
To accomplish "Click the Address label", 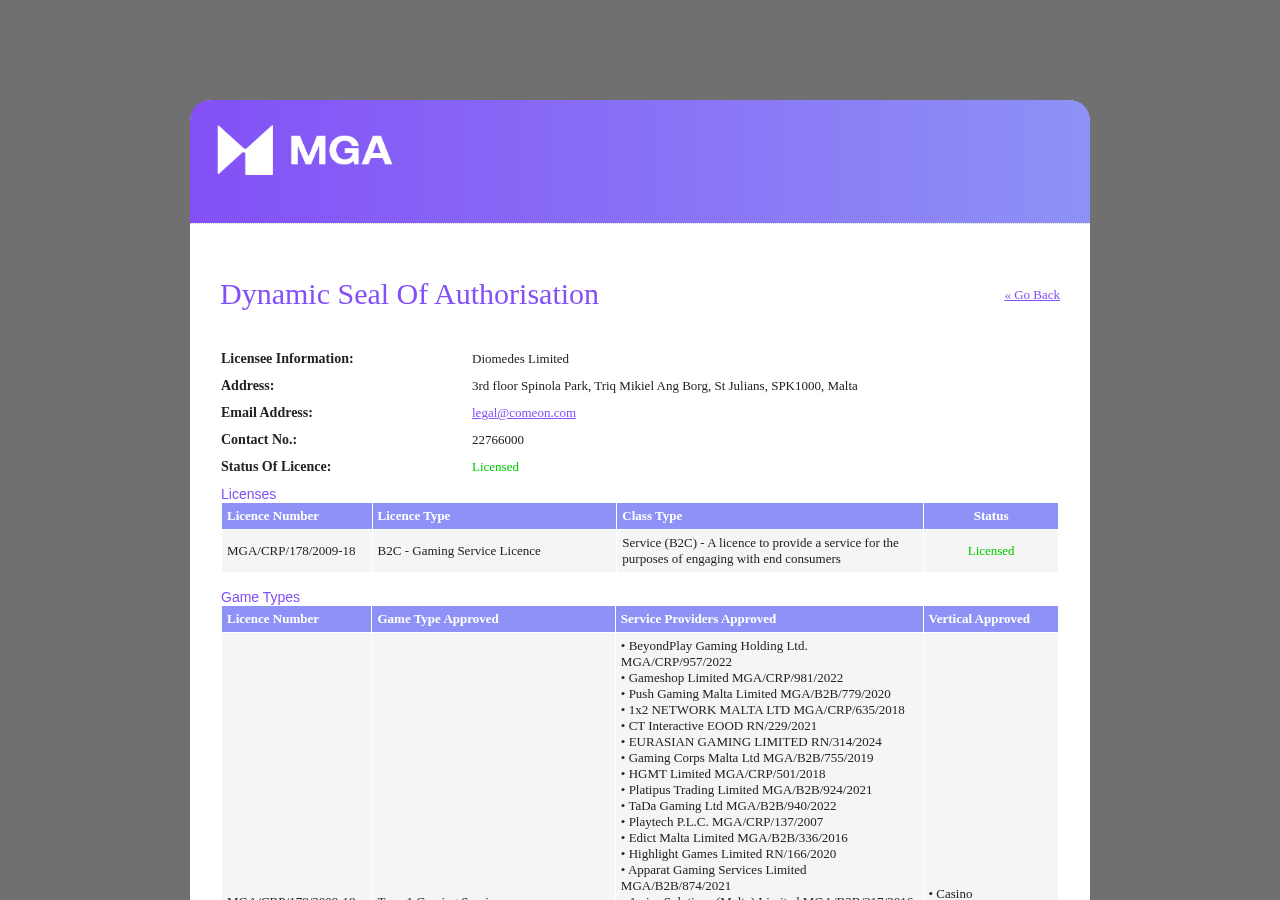I will pos(248,386).
